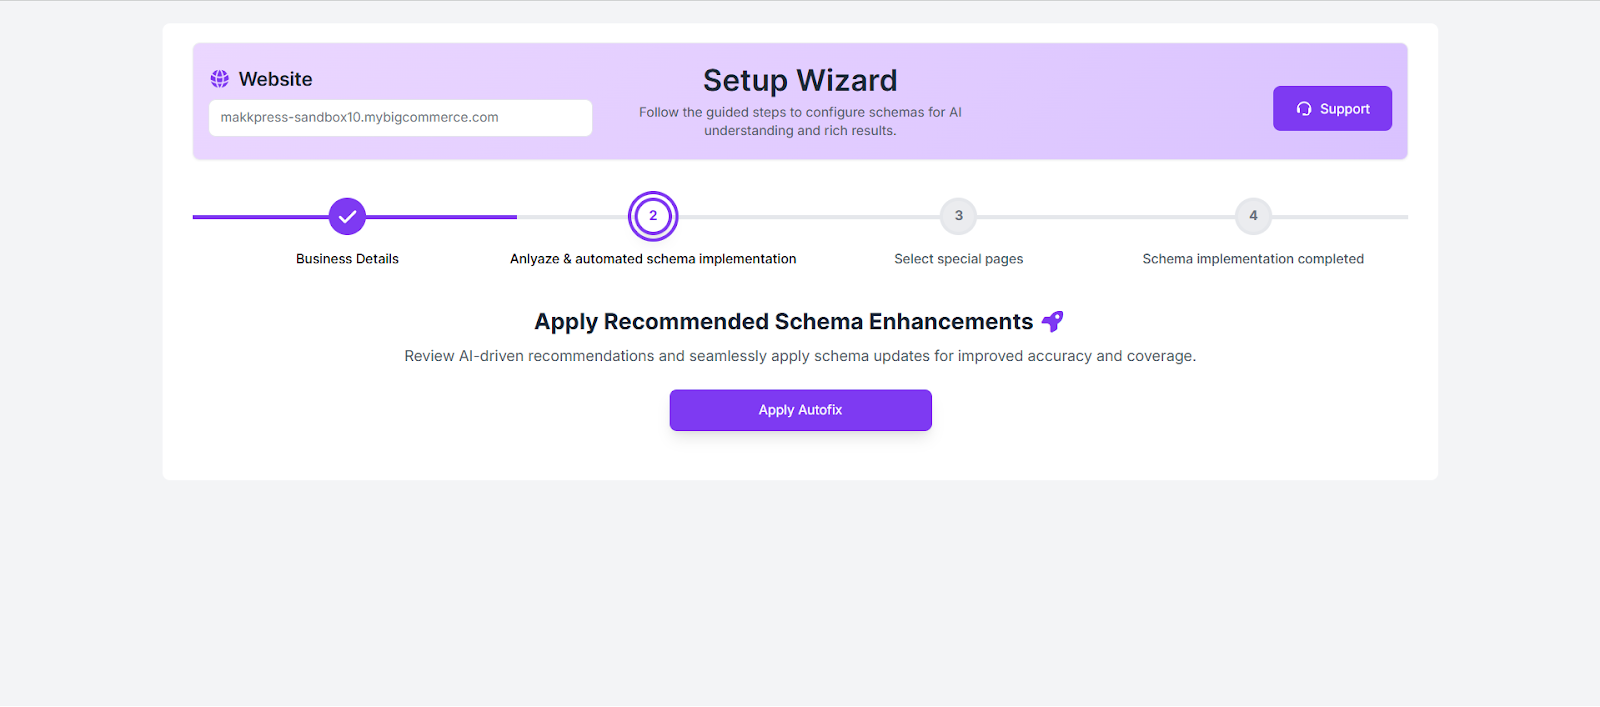
Task: Click the guided steps subtitle text
Action: point(800,121)
